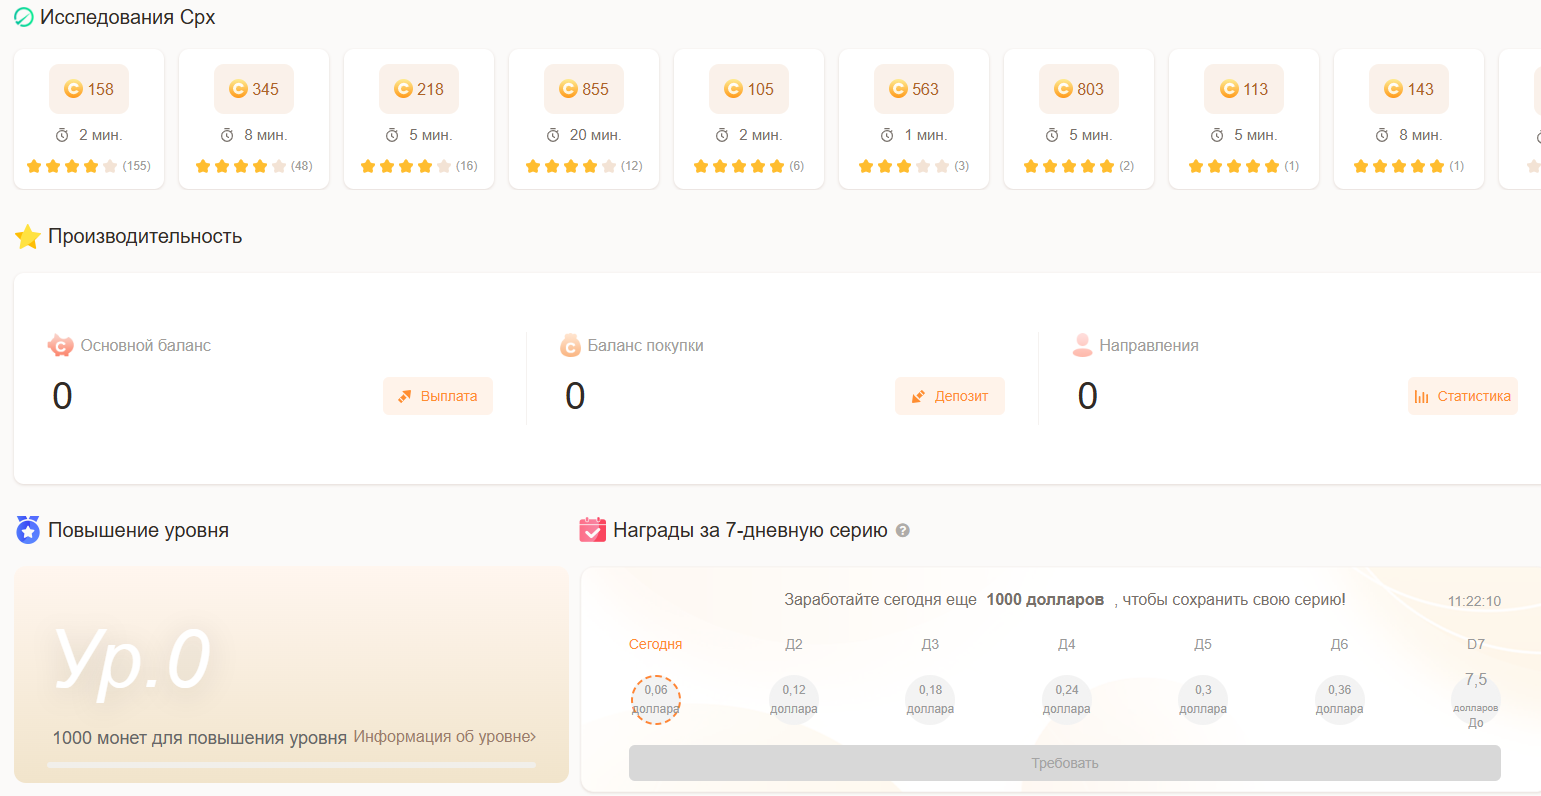The height and width of the screenshot is (796, 1541).
Task: Click the 2 мин. duration on 158 card
Action: [100, 135]
